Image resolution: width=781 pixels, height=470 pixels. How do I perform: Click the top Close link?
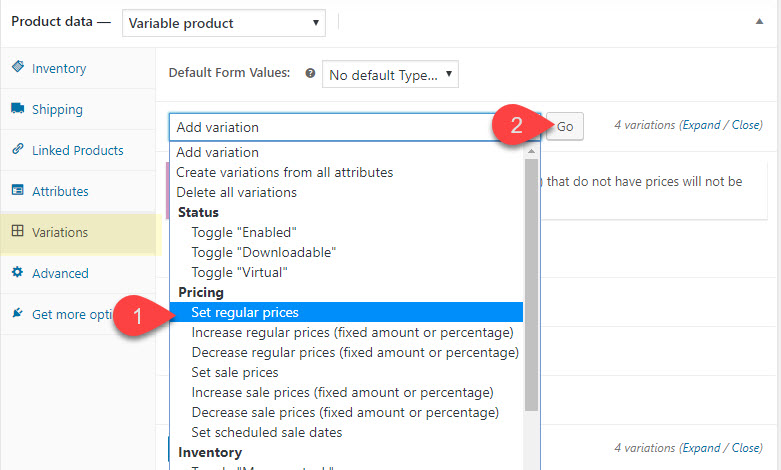(746, 125)
